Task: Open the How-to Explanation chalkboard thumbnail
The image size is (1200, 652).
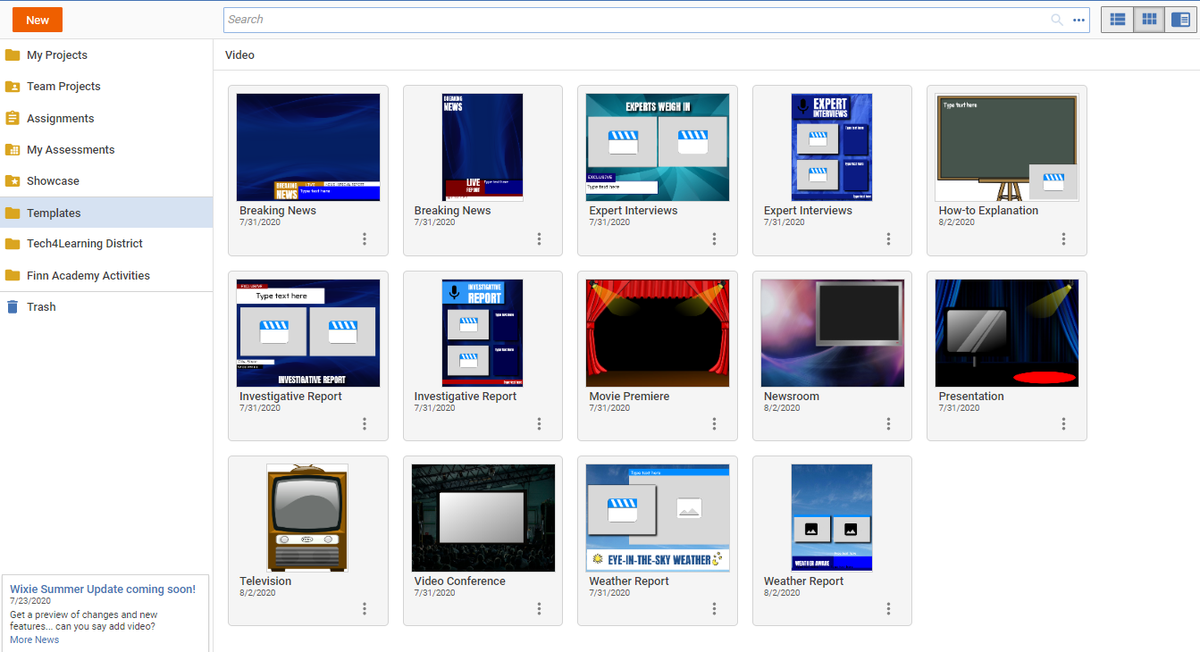Action: pos(1007,148)
